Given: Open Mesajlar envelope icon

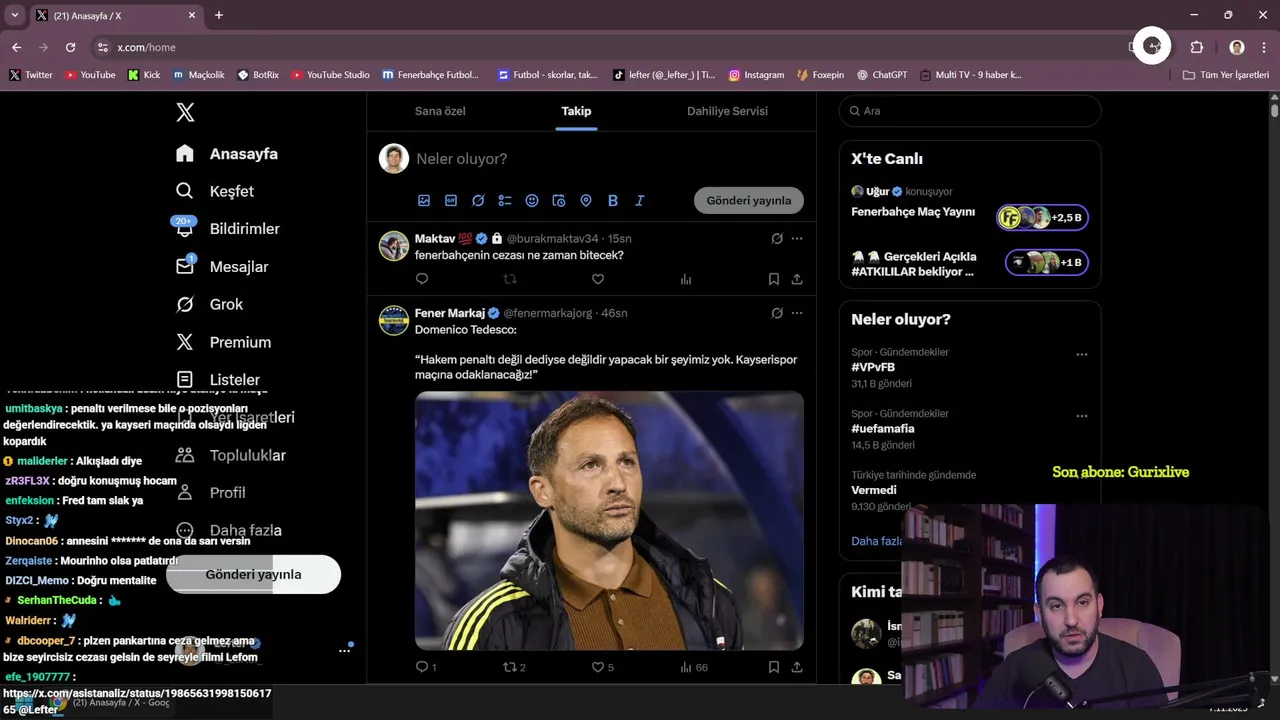Looking at the screenshot, I should pyautogui.click(x=185, y=266).
